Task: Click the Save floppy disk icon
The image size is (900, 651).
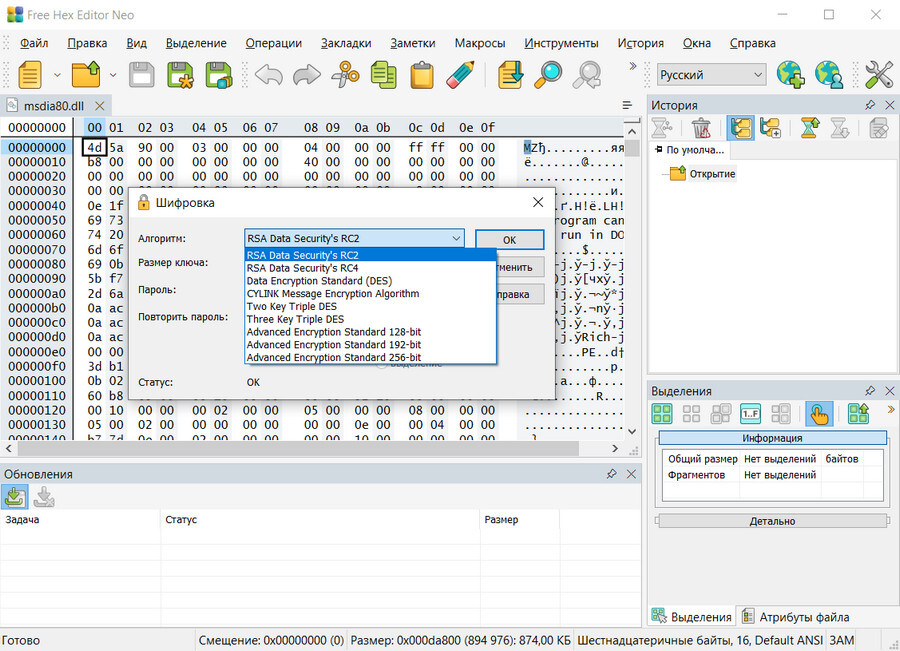Action: pos(142,75)
